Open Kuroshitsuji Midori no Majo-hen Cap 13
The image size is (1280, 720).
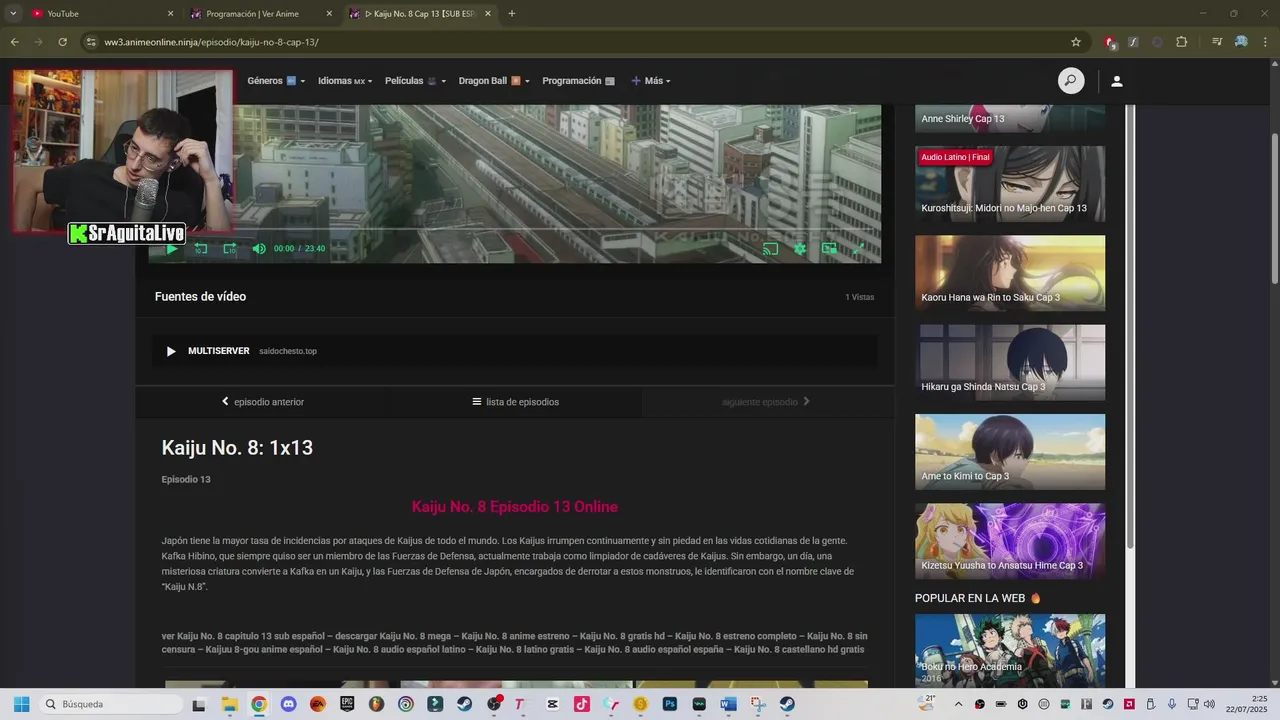pos(1010,184)
